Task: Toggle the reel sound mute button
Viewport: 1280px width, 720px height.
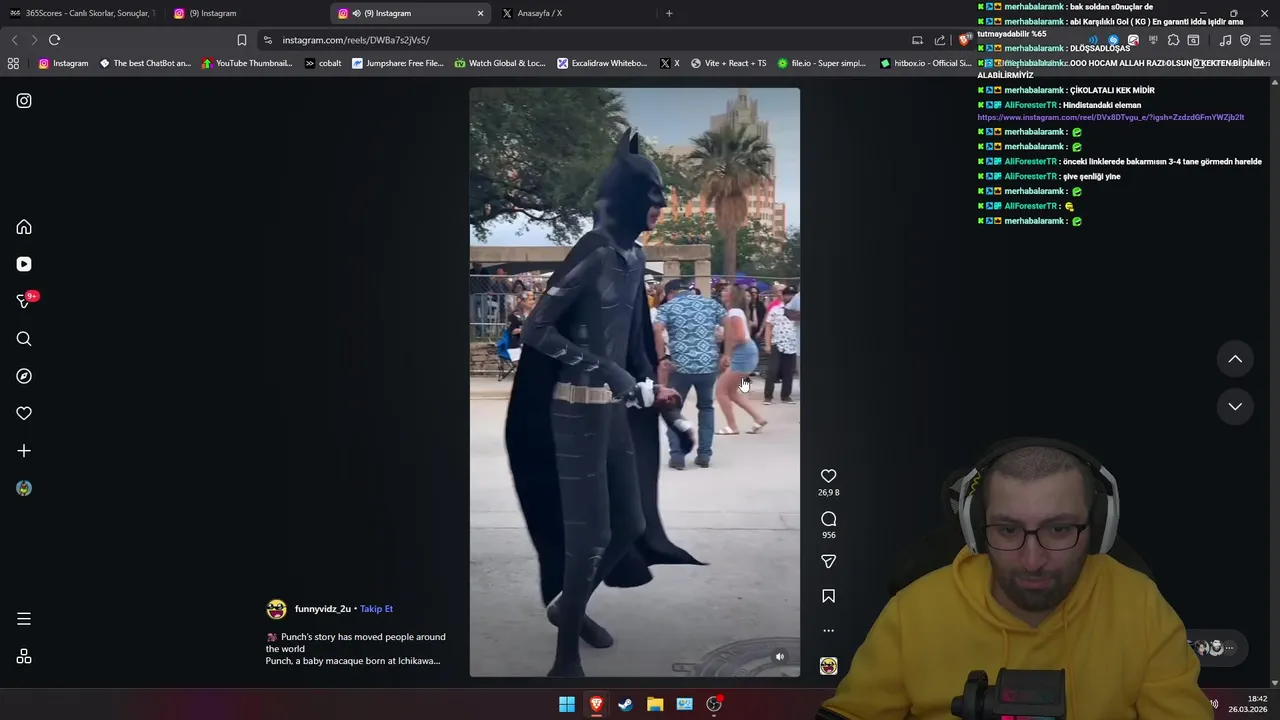Action: tap(780, 657)
